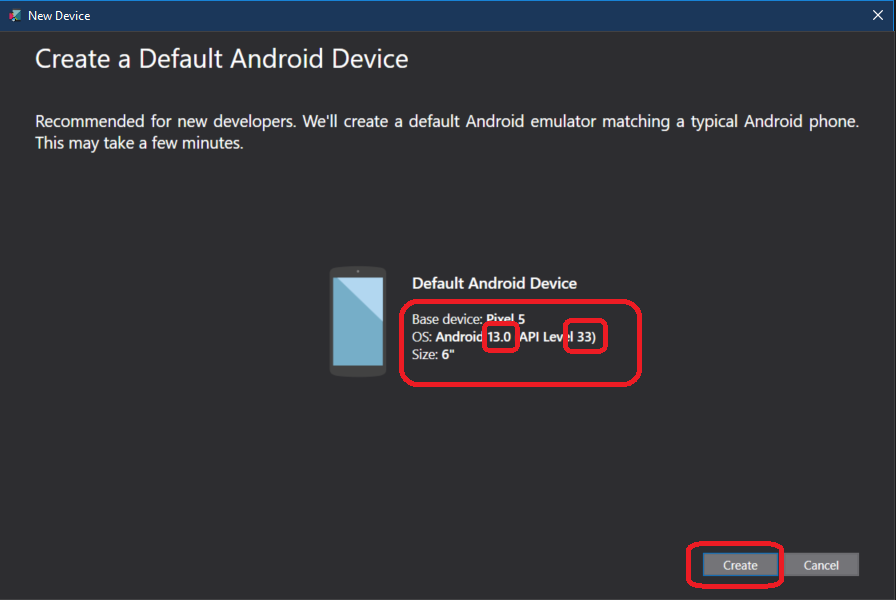896x600 pixels.
Task: Click the Cancel button
Action: pos(821,565)
